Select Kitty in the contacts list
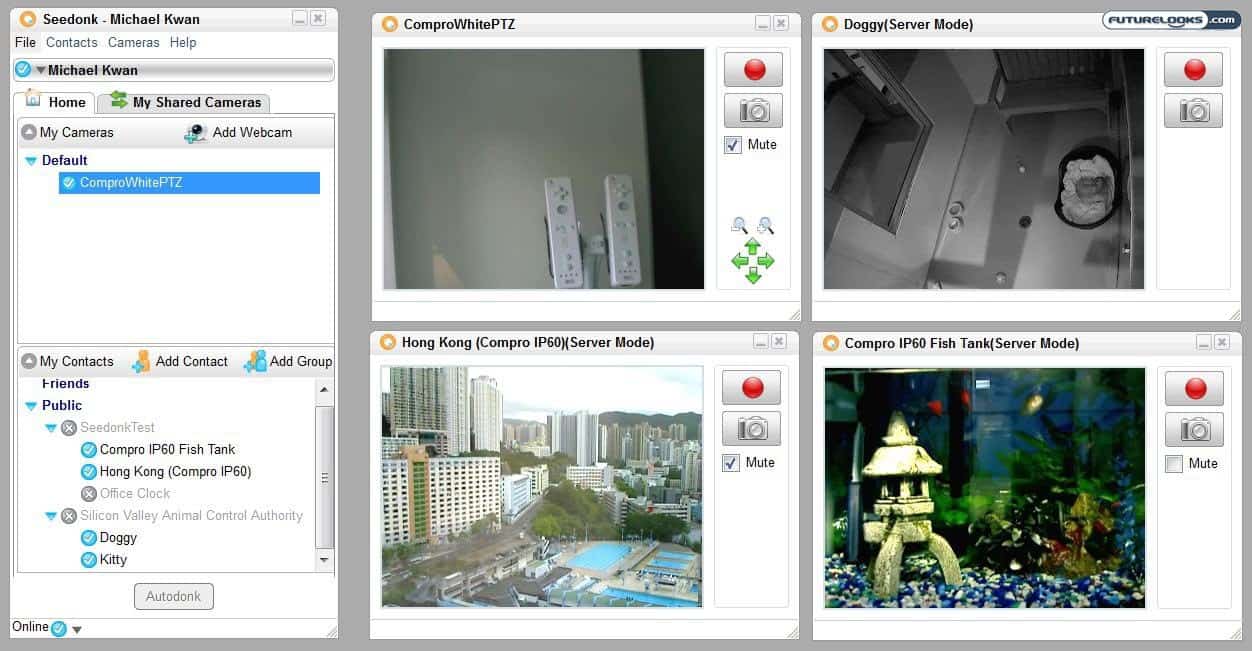This screenshot has height=651, width=1252. point(113,560)
